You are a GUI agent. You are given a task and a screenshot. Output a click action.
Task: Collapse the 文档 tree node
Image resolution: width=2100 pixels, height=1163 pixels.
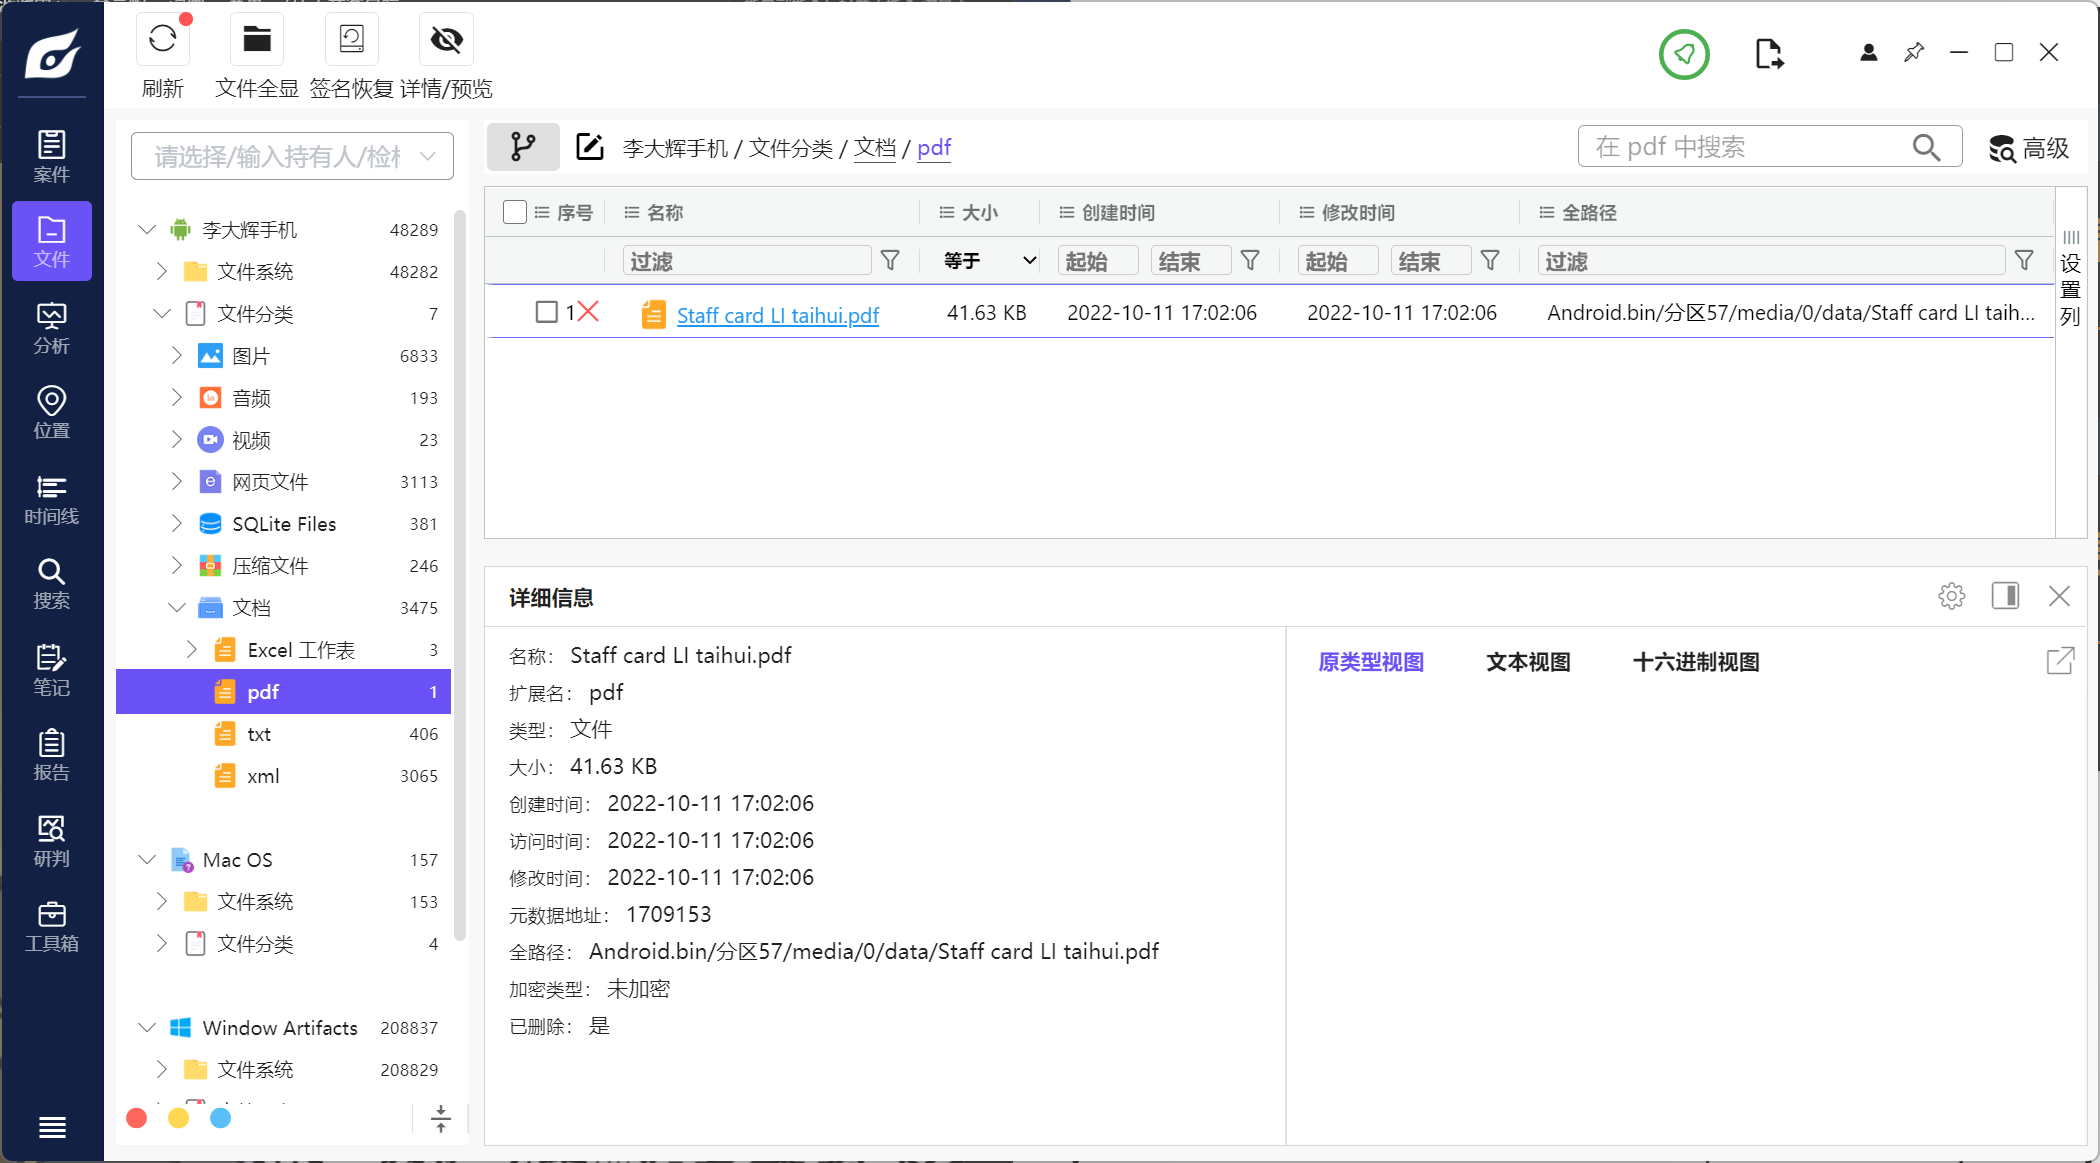[177, 607]
